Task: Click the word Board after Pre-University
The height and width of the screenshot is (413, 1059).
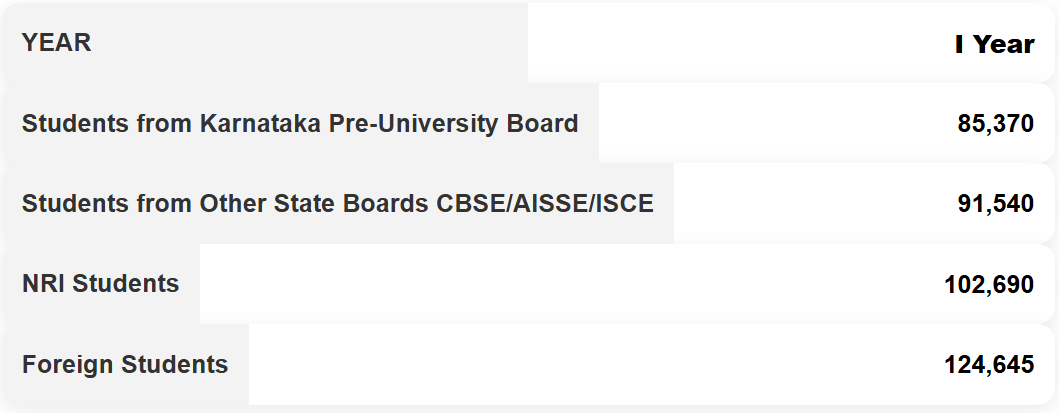Action: tap(548, 124)
